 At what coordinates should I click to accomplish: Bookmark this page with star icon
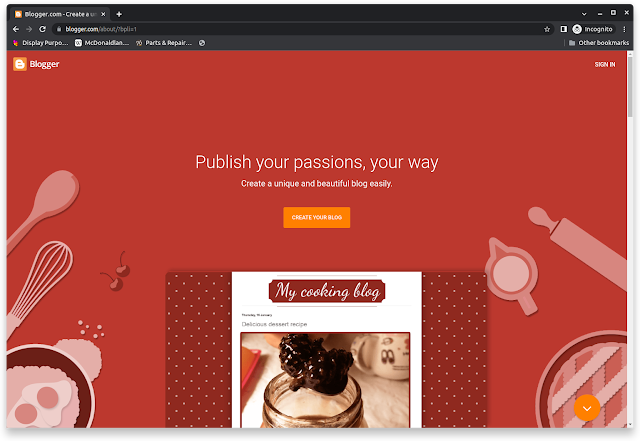click(547, 29)
